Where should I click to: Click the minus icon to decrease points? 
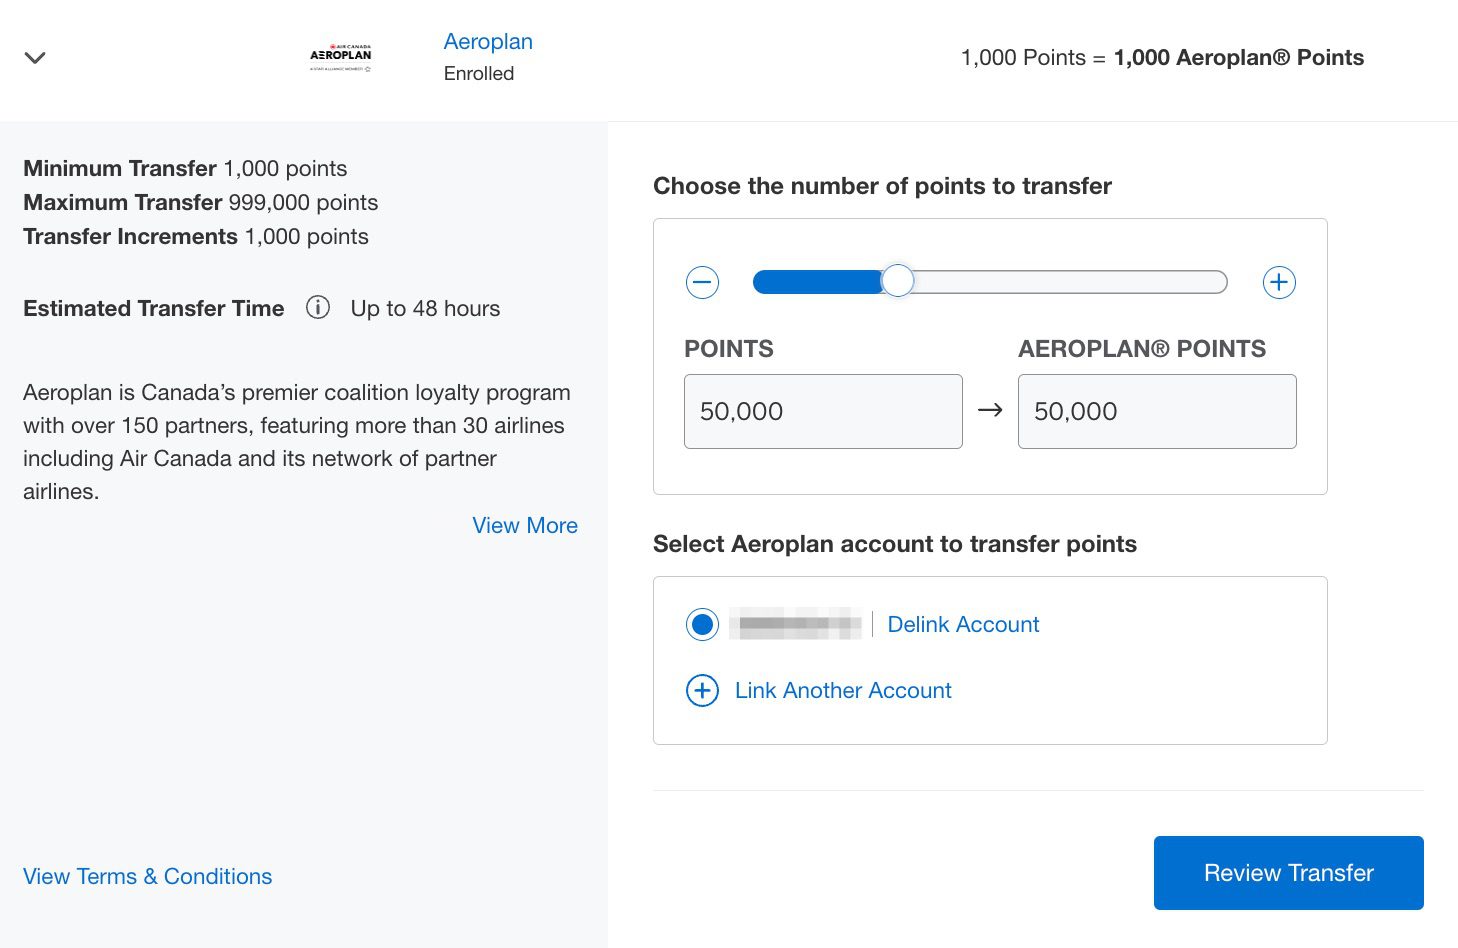point(702,282)
